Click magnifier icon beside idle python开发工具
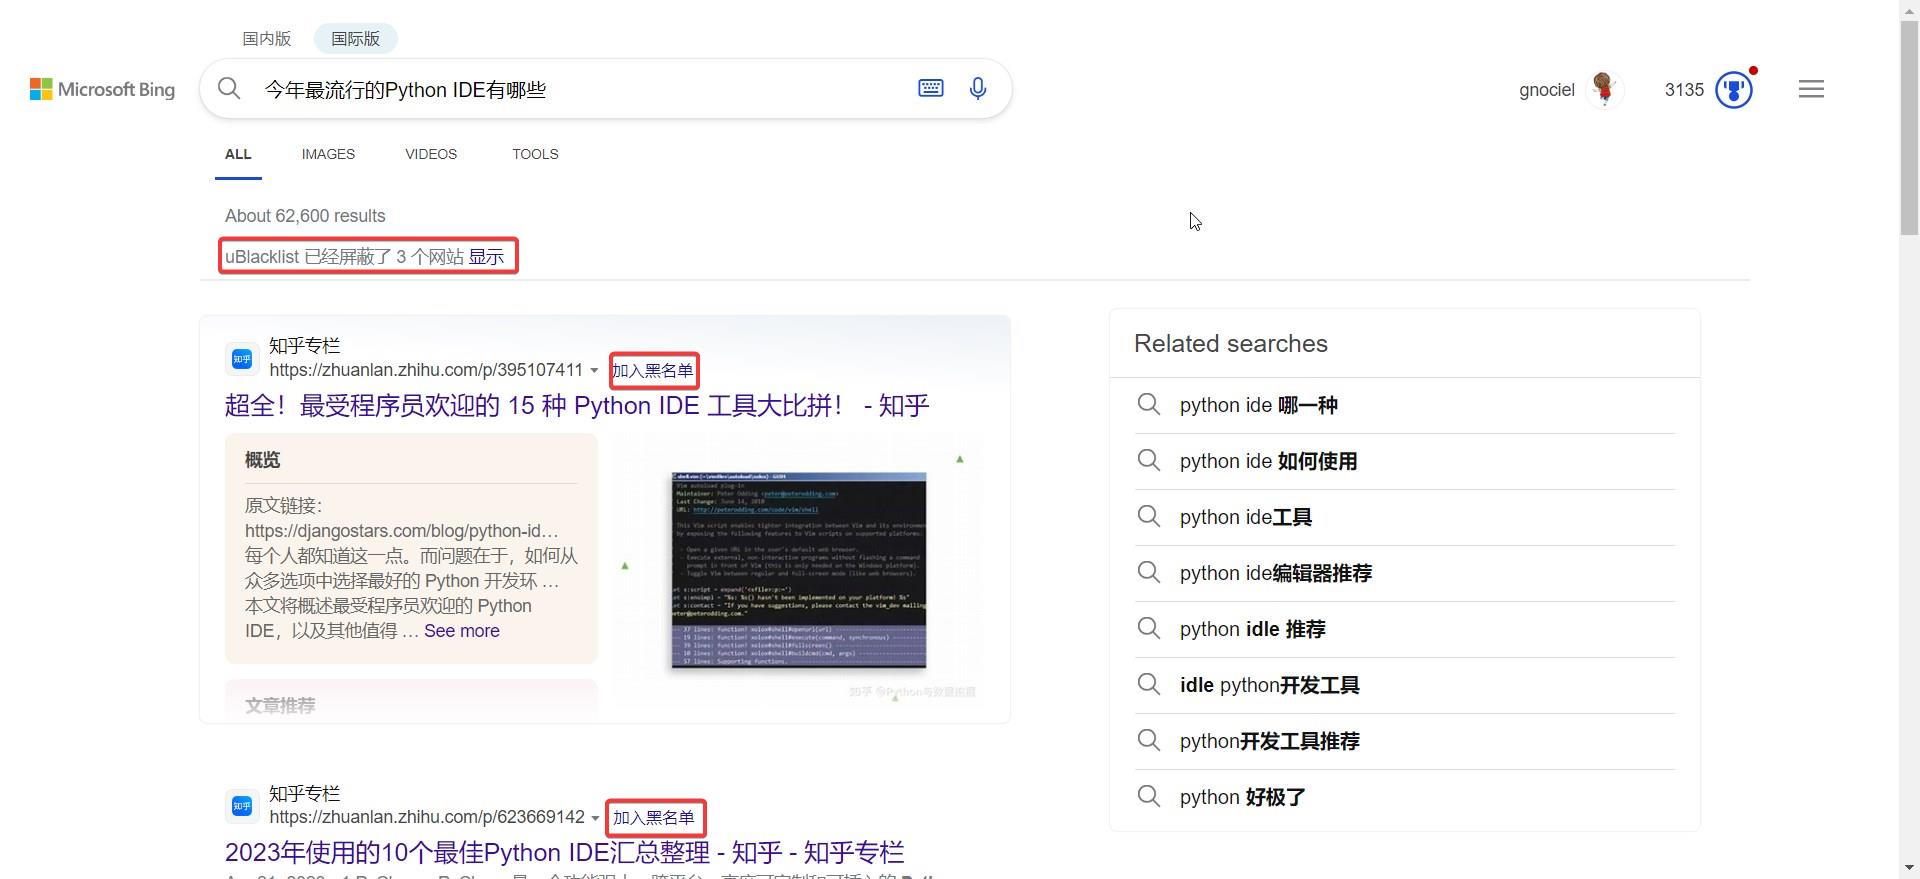 tap(1149, 684)
